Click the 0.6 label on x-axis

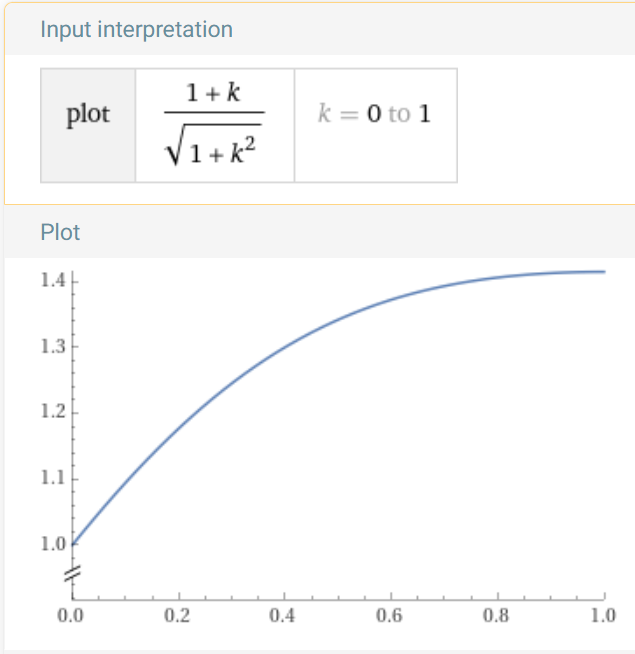point(389,616)
